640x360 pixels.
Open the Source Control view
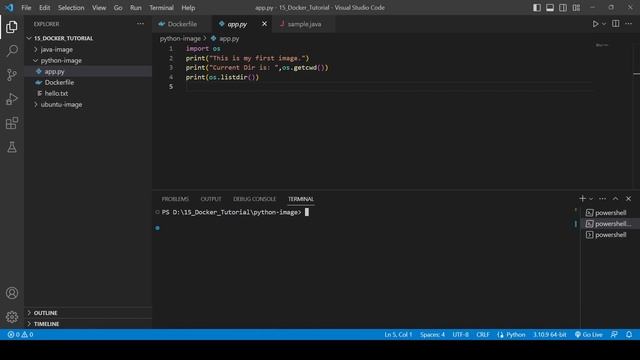coord(12,75)
